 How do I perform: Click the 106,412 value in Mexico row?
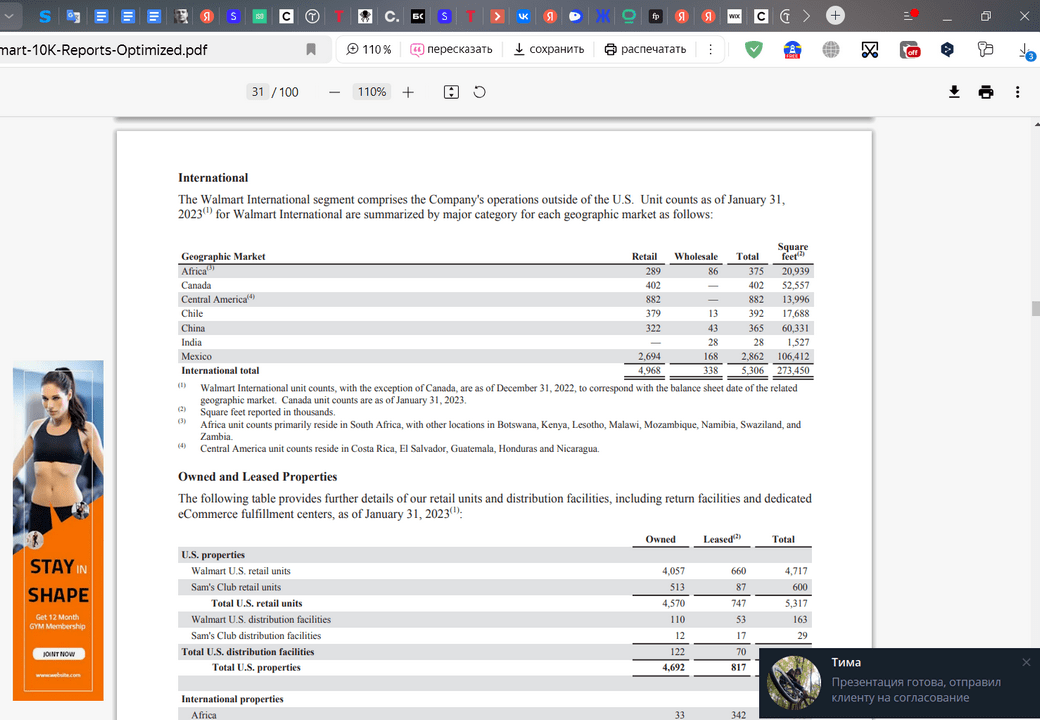coord(793,357)
